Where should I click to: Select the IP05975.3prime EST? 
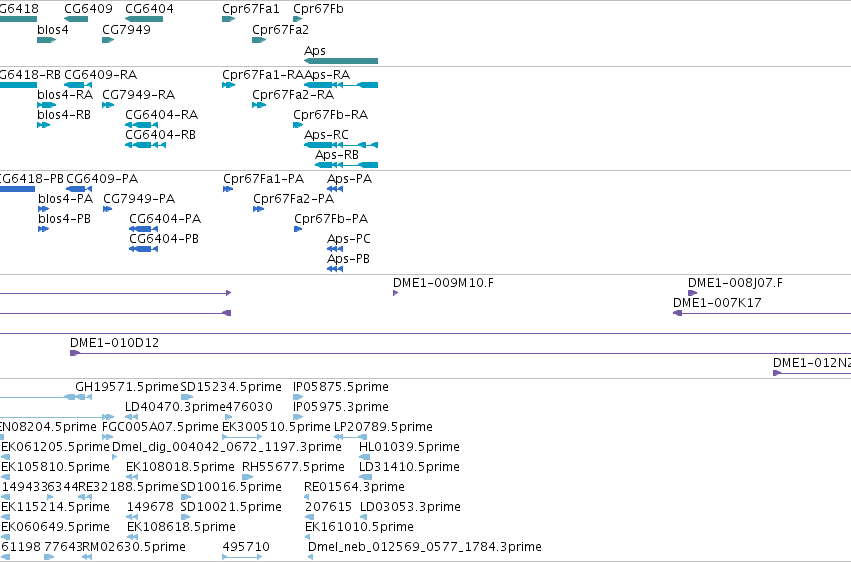pos(298,417)
